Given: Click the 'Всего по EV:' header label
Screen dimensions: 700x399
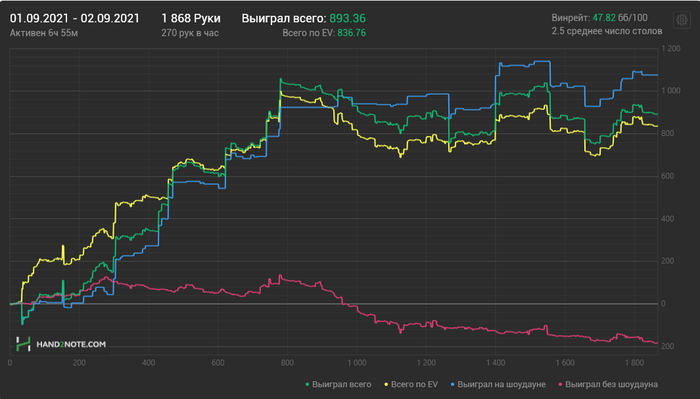Looking at the screenshot, I should (x=308, y=33).
